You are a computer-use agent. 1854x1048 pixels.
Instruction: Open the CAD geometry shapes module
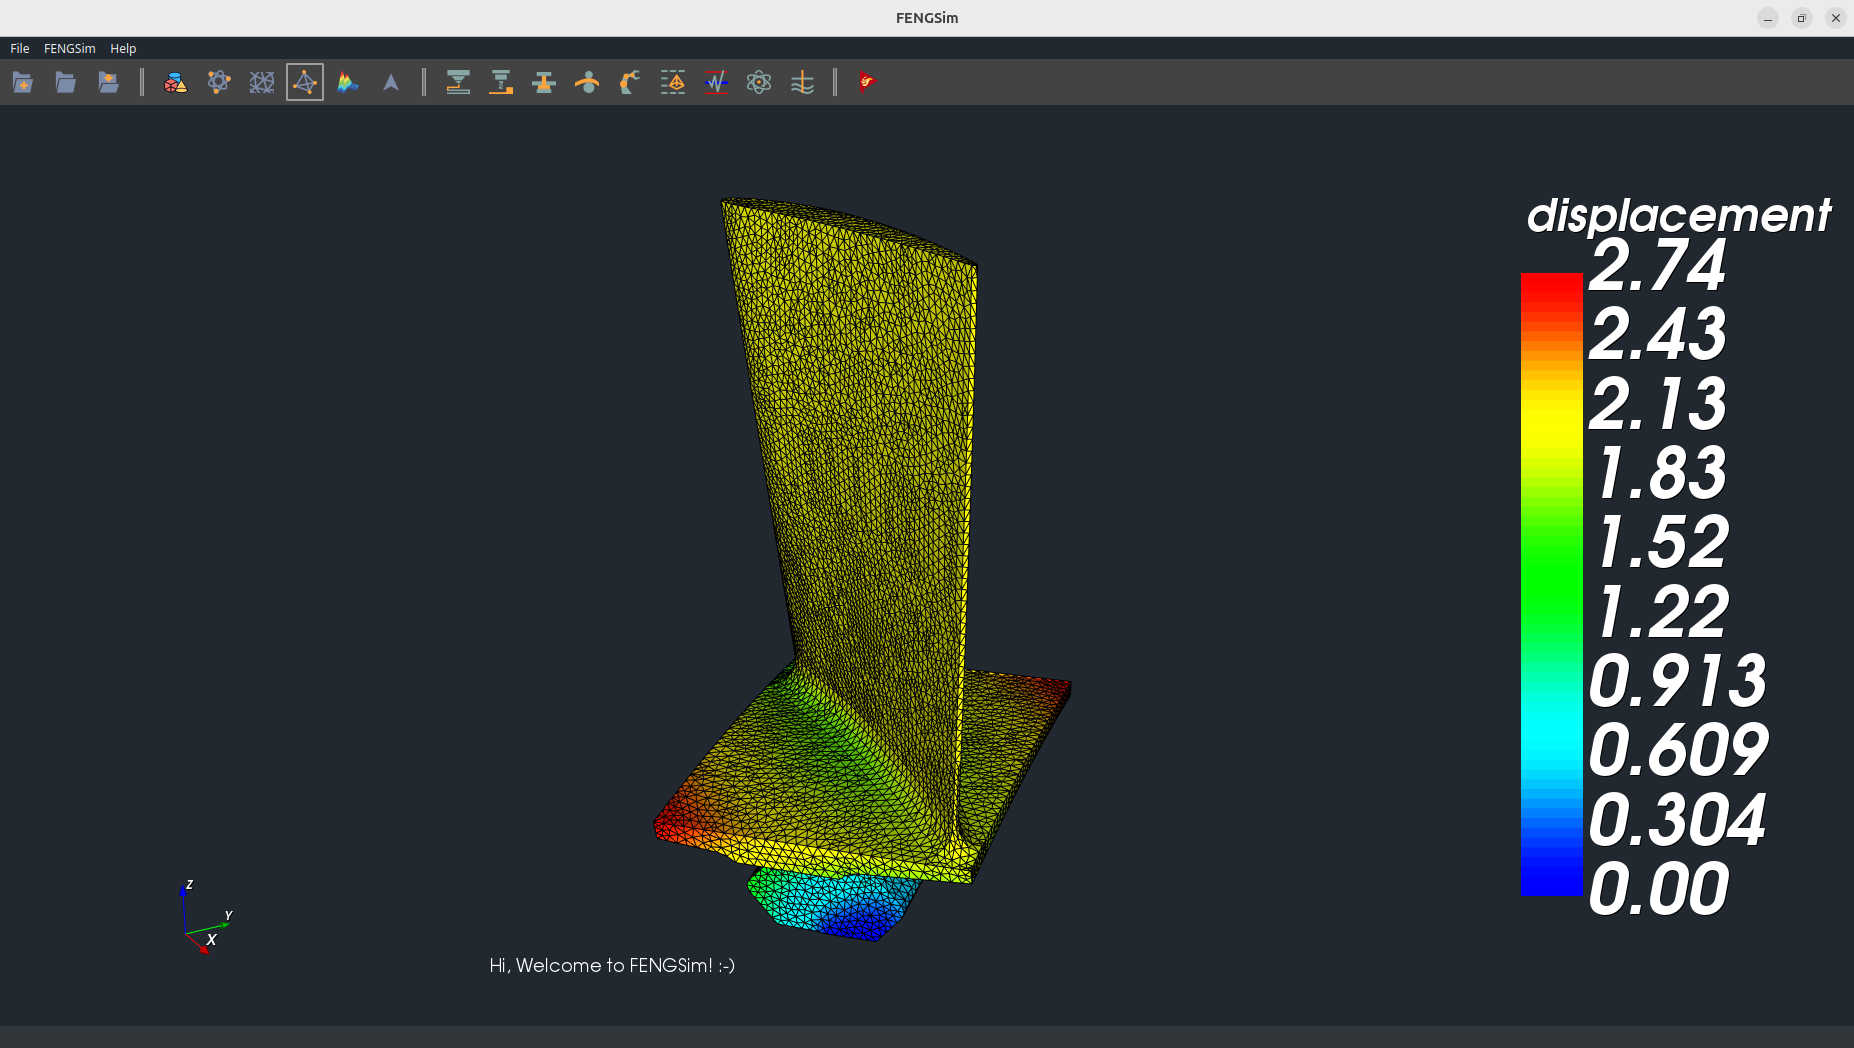tap(176, 82)
